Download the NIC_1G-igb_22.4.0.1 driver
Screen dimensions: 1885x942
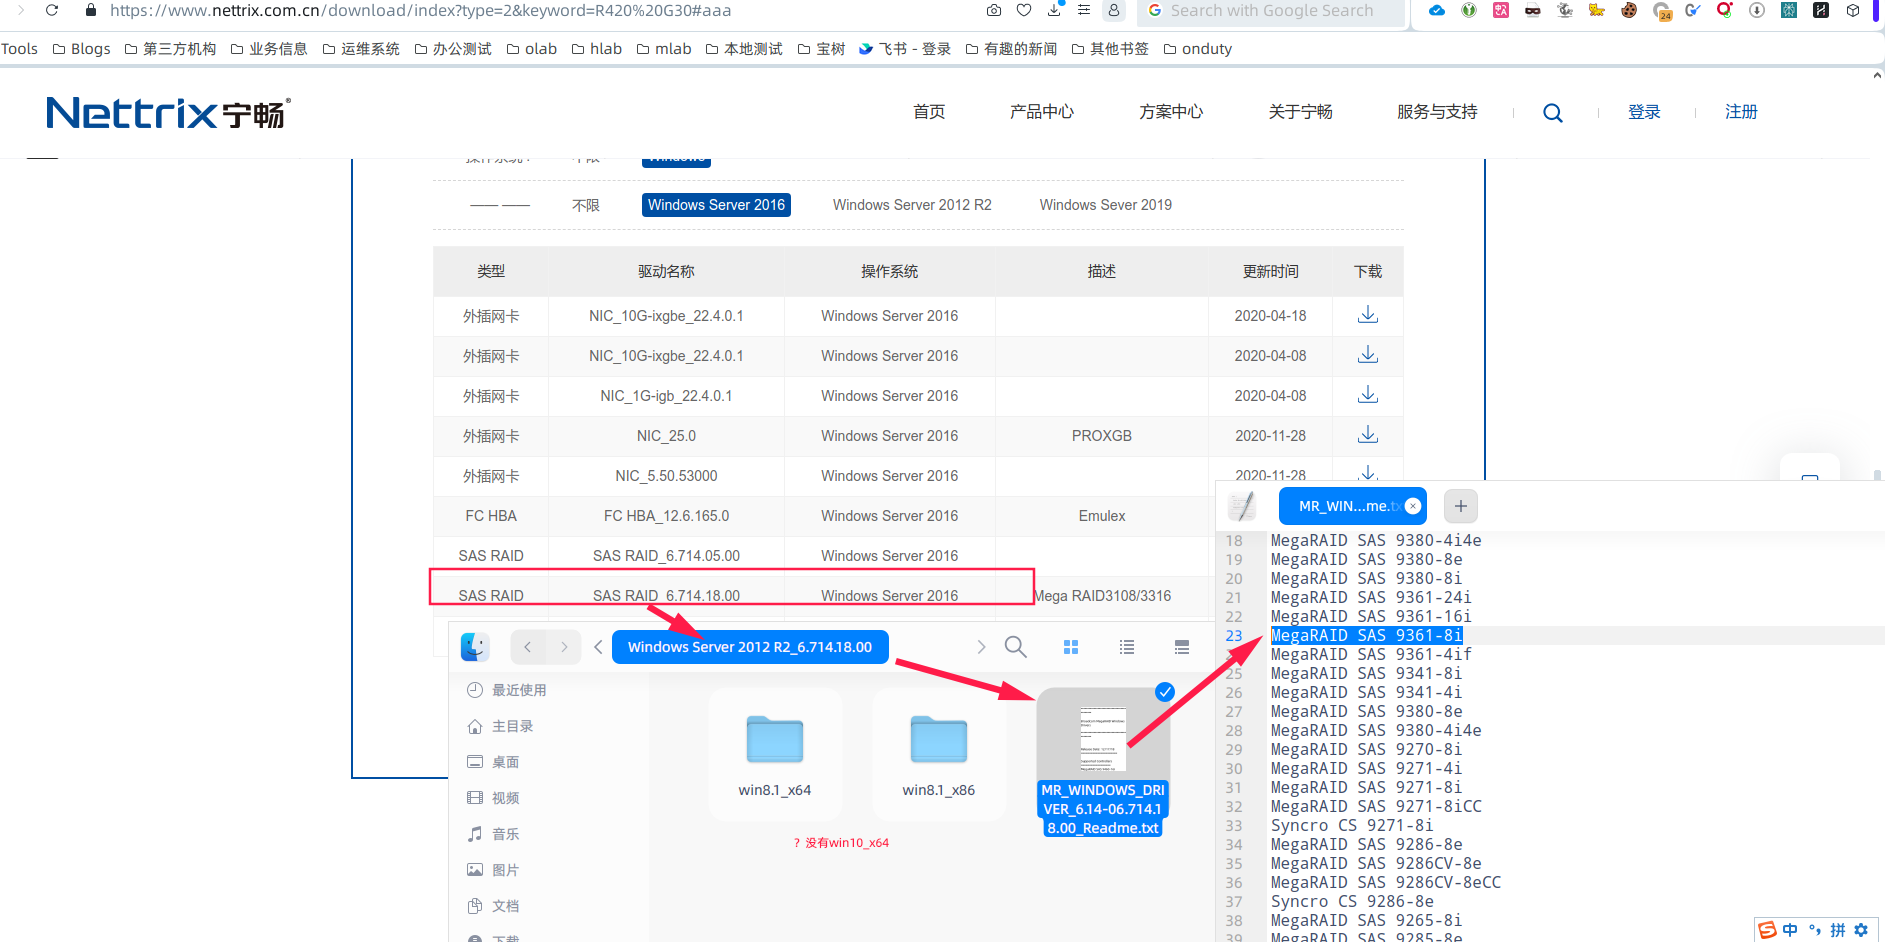tap(1367, 395)
